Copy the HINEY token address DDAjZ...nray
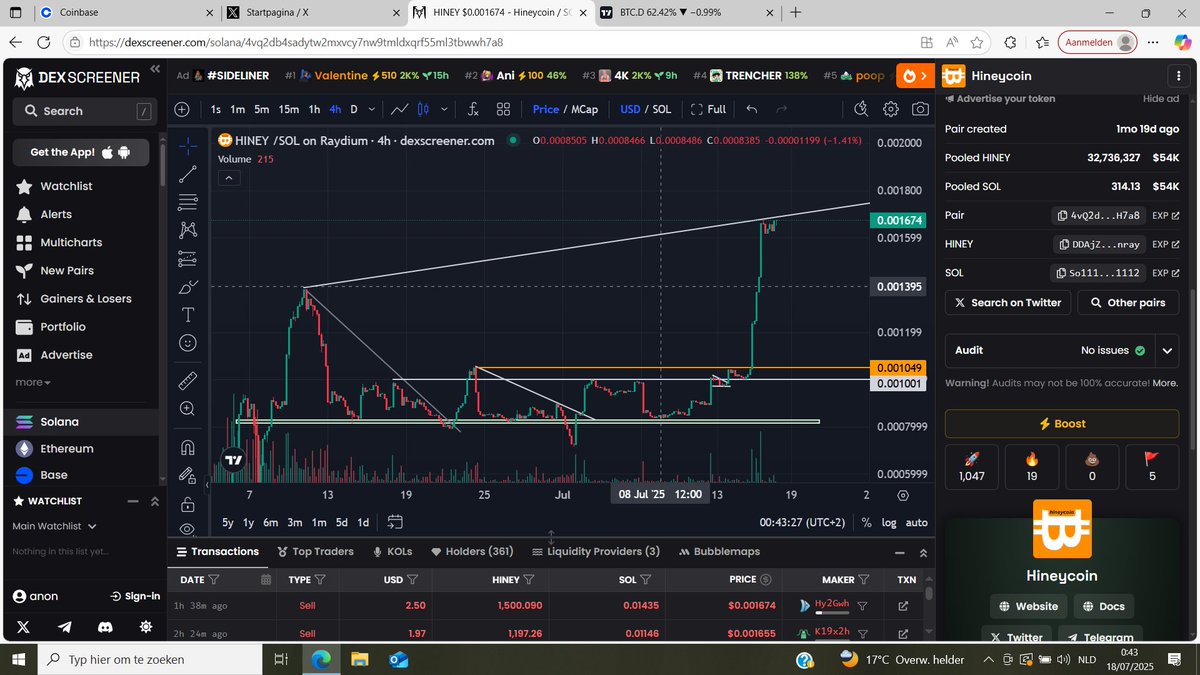 pyautogui.click(x=1100, y=244)
